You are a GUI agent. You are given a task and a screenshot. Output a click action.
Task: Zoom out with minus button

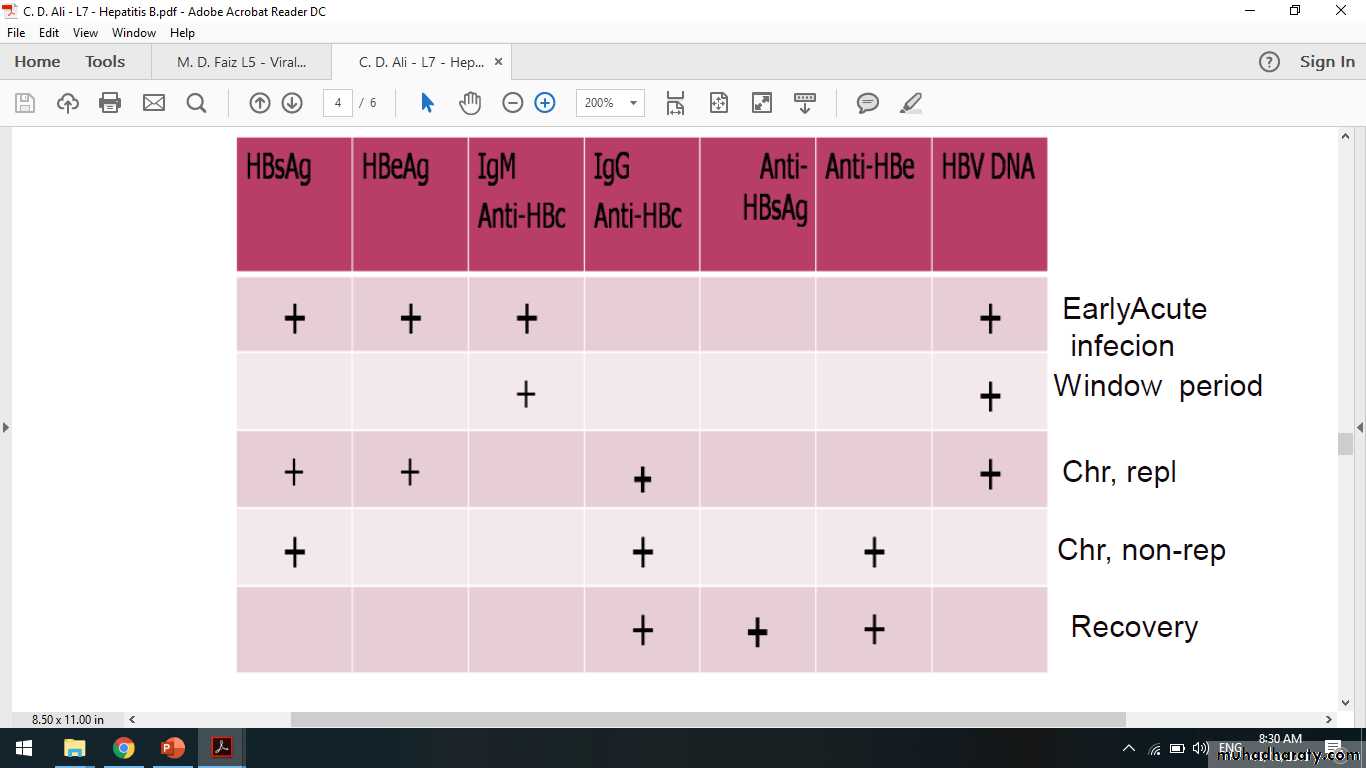513,103
